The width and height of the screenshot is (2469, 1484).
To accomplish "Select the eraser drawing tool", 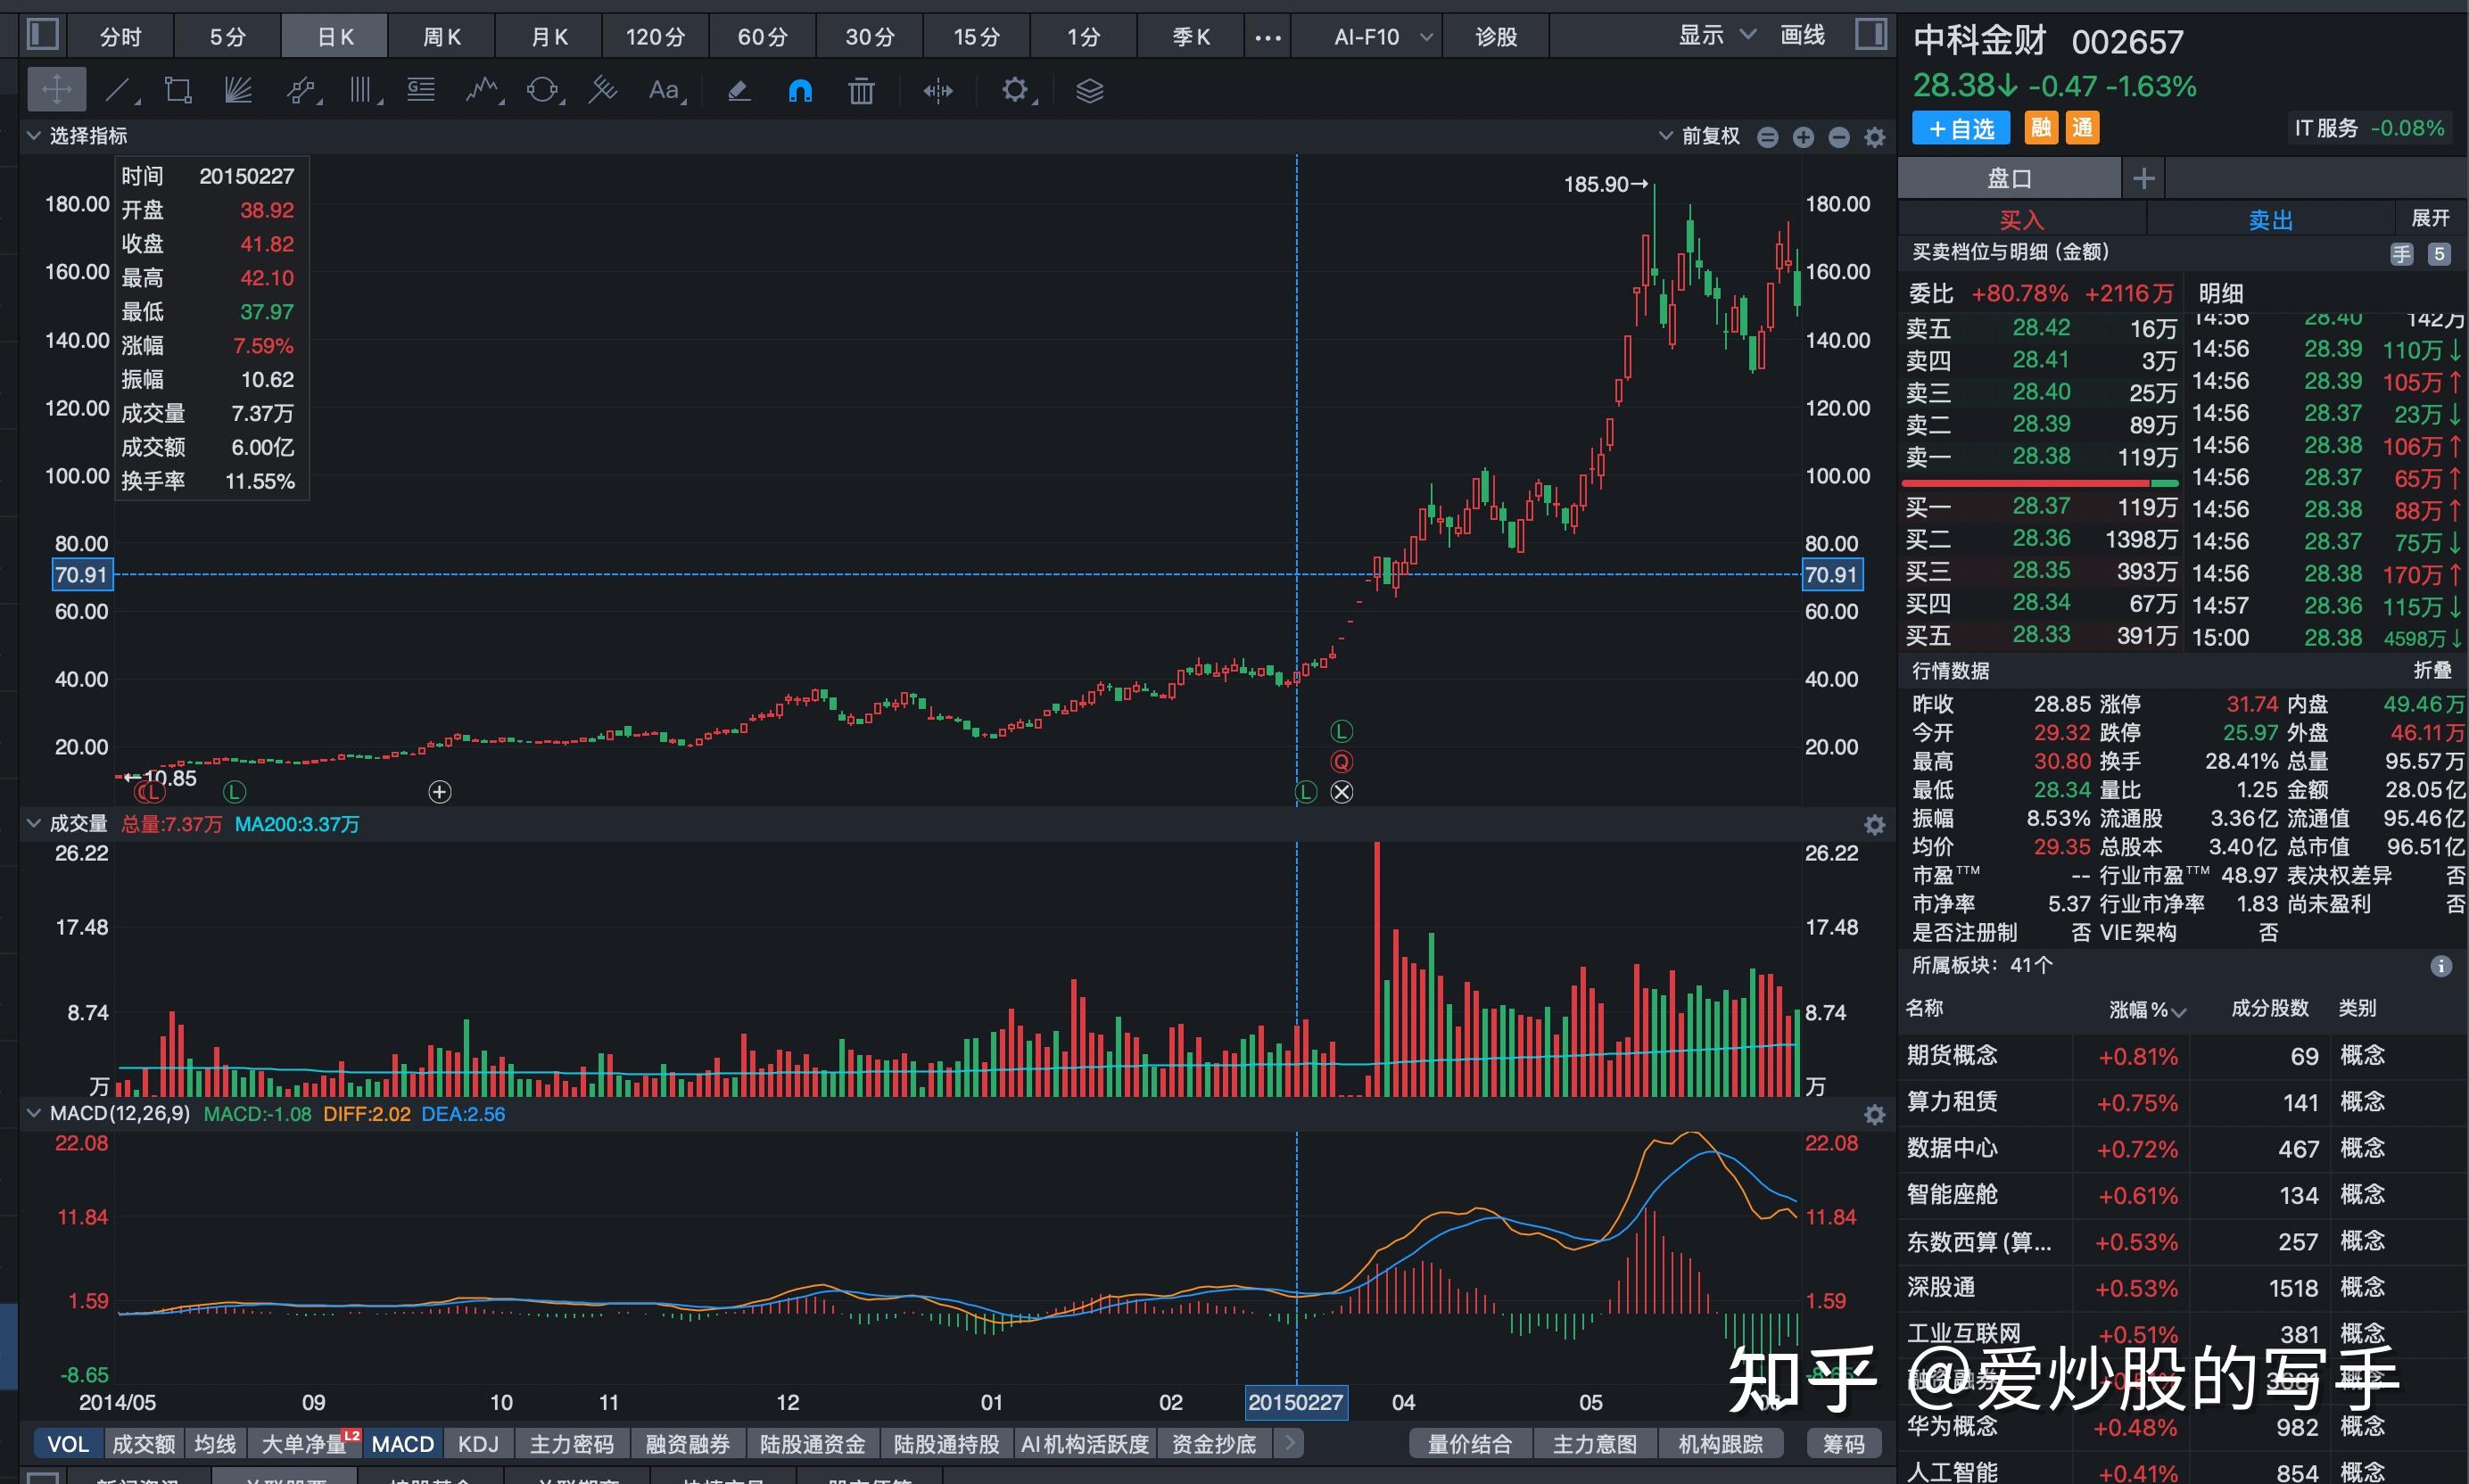I will [x=738, y=90].
